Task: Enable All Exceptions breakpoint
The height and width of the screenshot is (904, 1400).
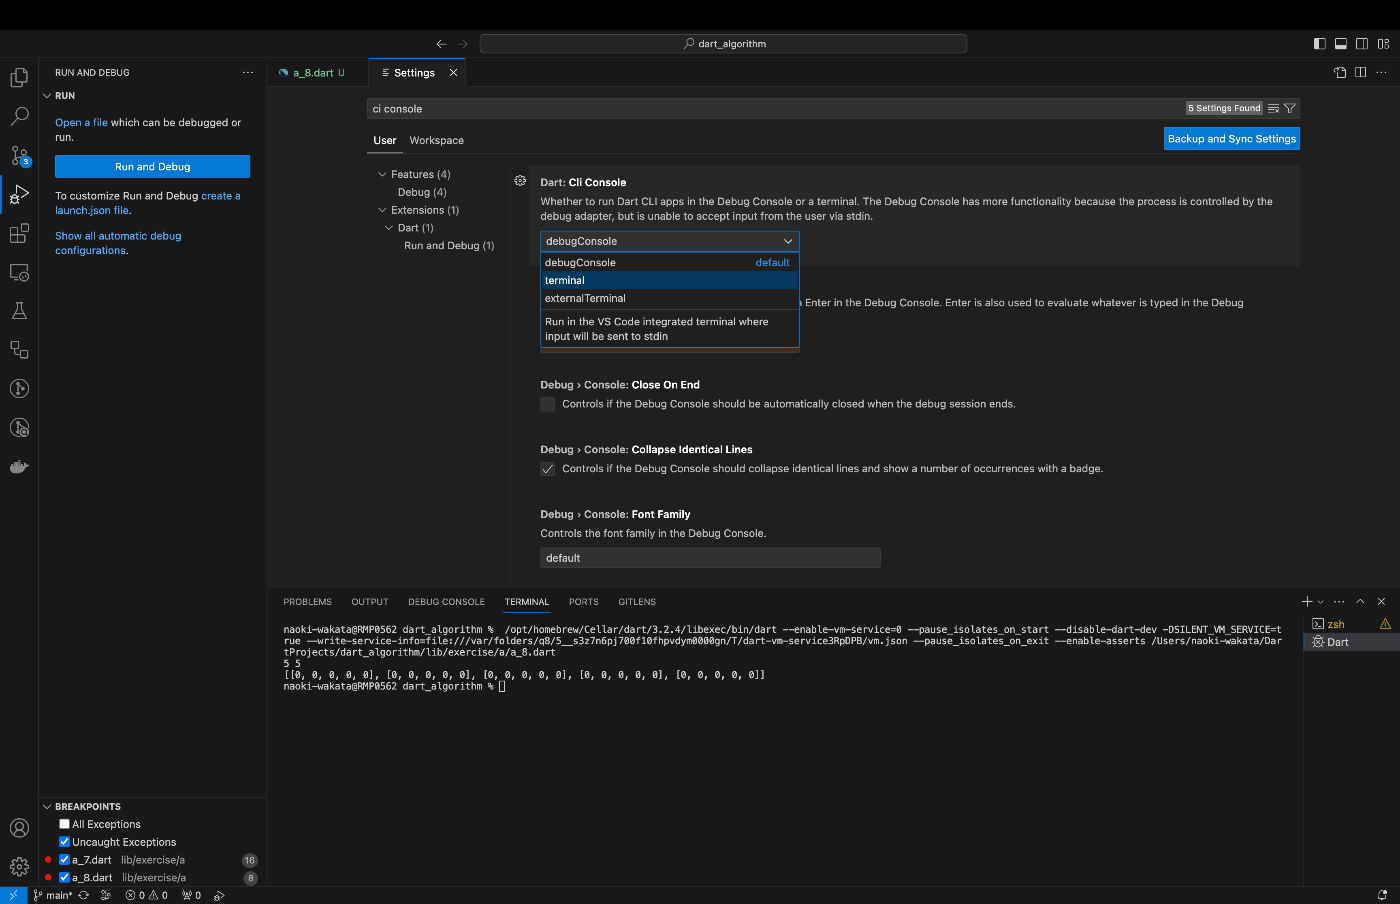Action: pos(64,824)
